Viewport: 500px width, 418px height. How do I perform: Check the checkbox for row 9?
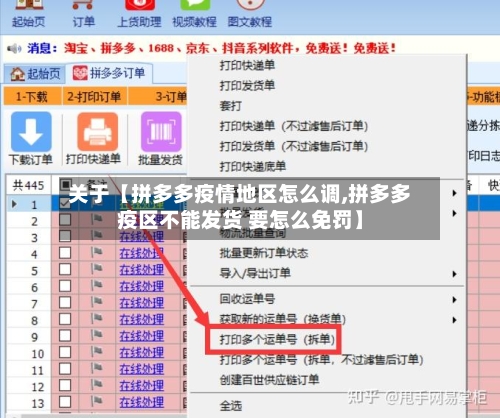tap(65, 335)
